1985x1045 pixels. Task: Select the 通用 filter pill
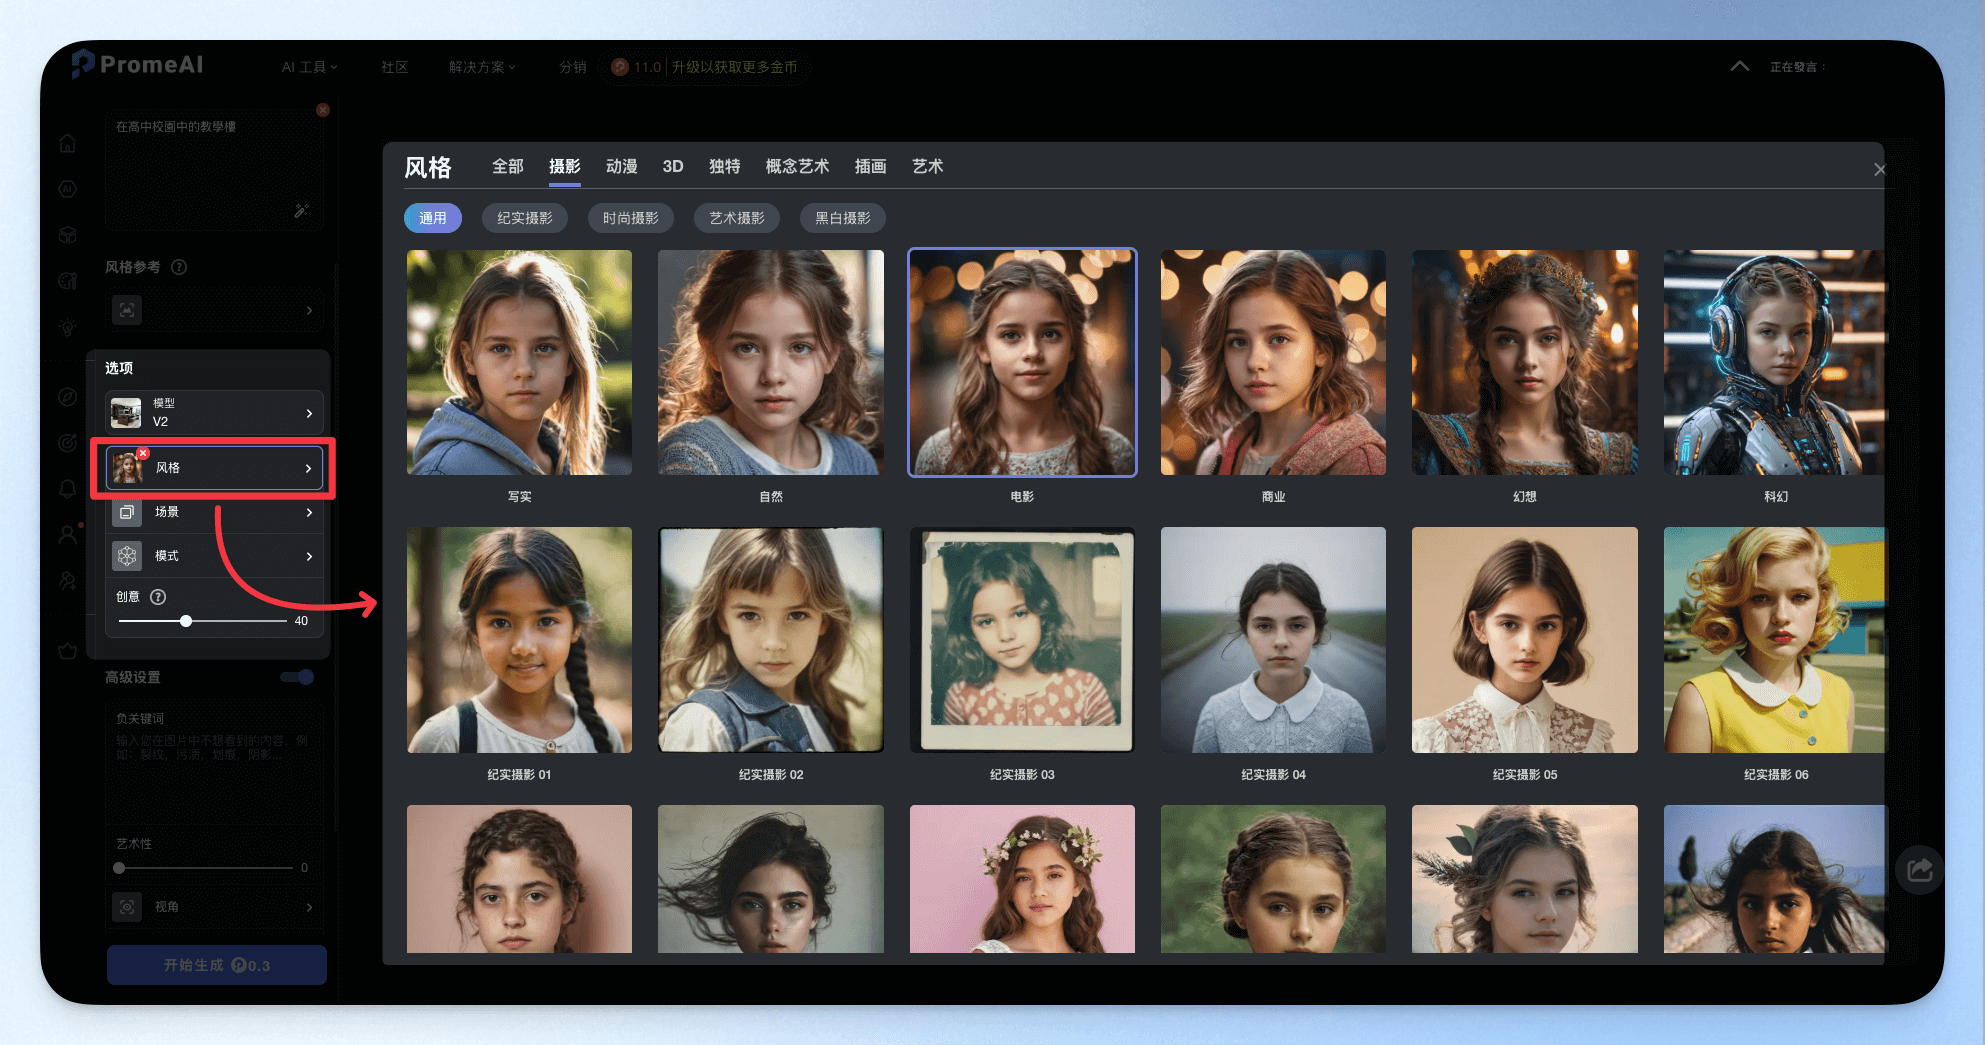click(x=433, y=218)
